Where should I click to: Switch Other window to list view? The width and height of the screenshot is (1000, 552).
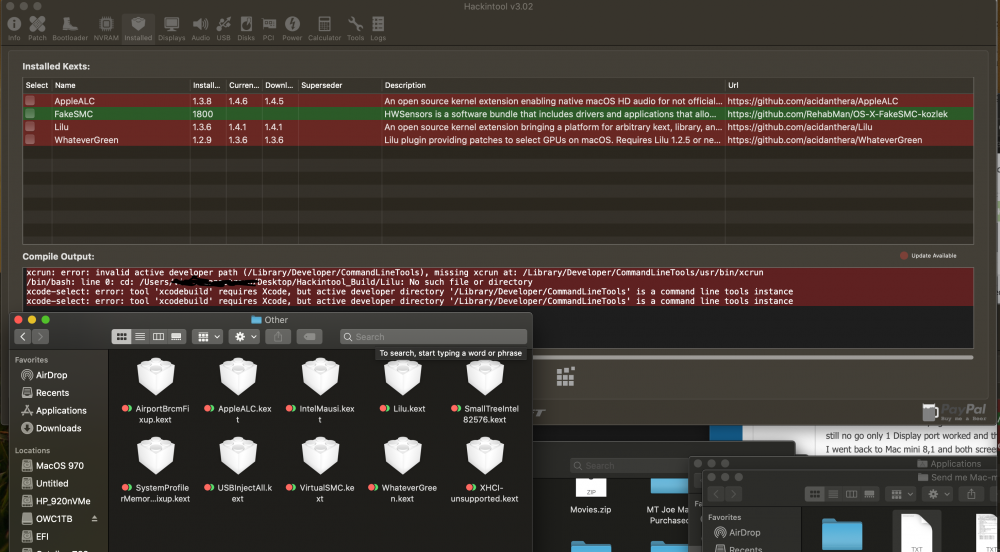click(x=140, y=337)
